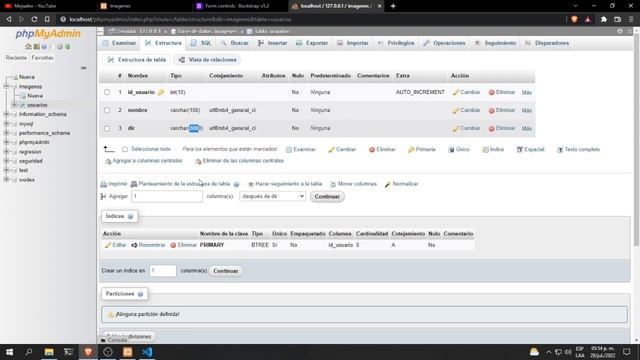Screen dimensions: 640x360
Task: Open 'después de dir' position dropdown
Action: [272, 196]
